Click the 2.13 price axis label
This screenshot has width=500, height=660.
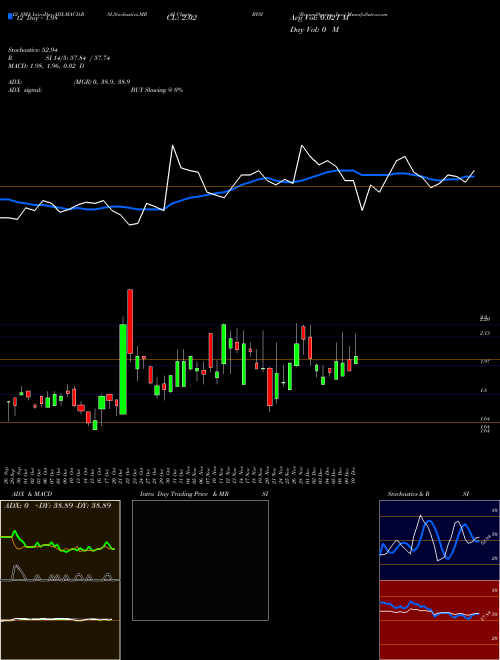click(x=484, y=333)
